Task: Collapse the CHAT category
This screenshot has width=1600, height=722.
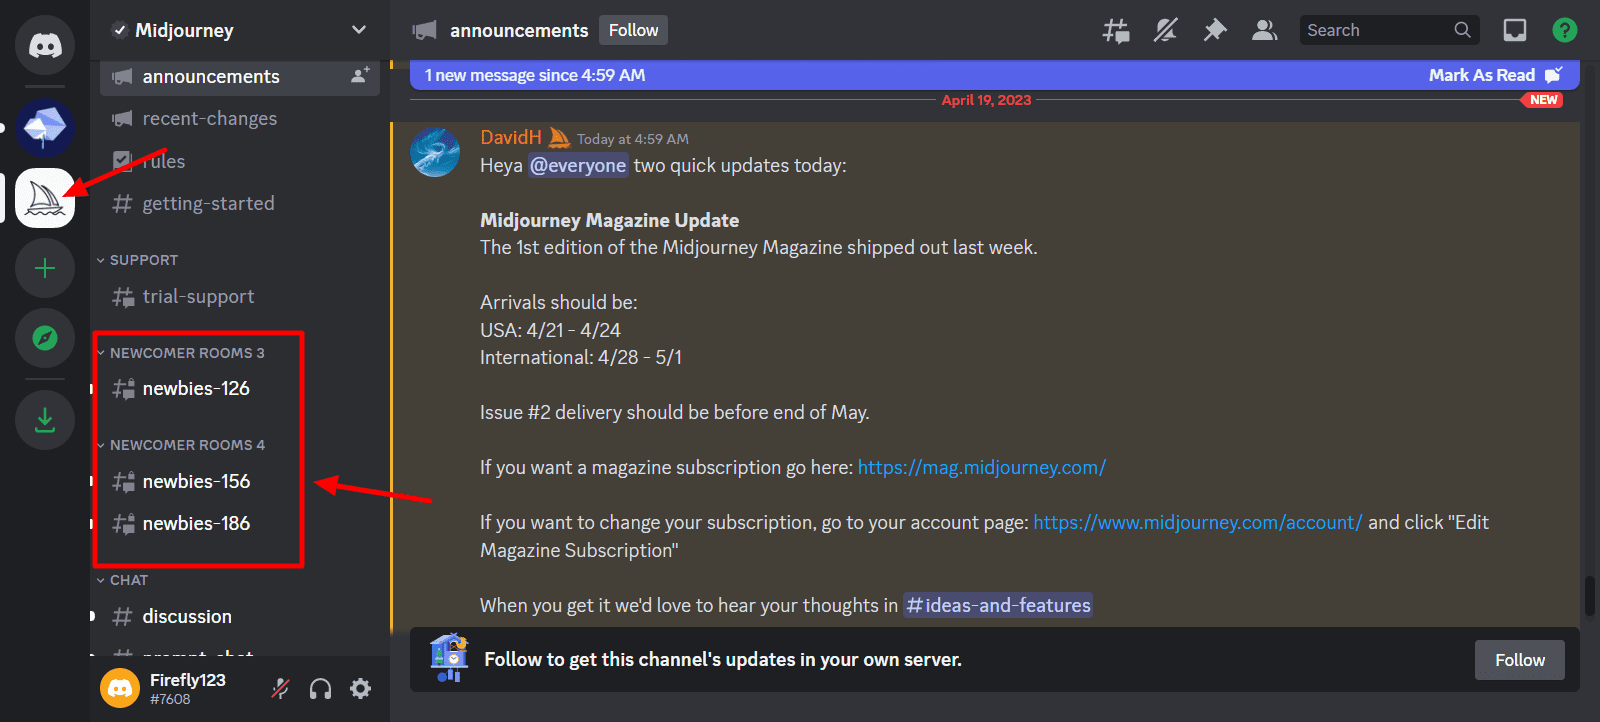Action: point(122,580)
